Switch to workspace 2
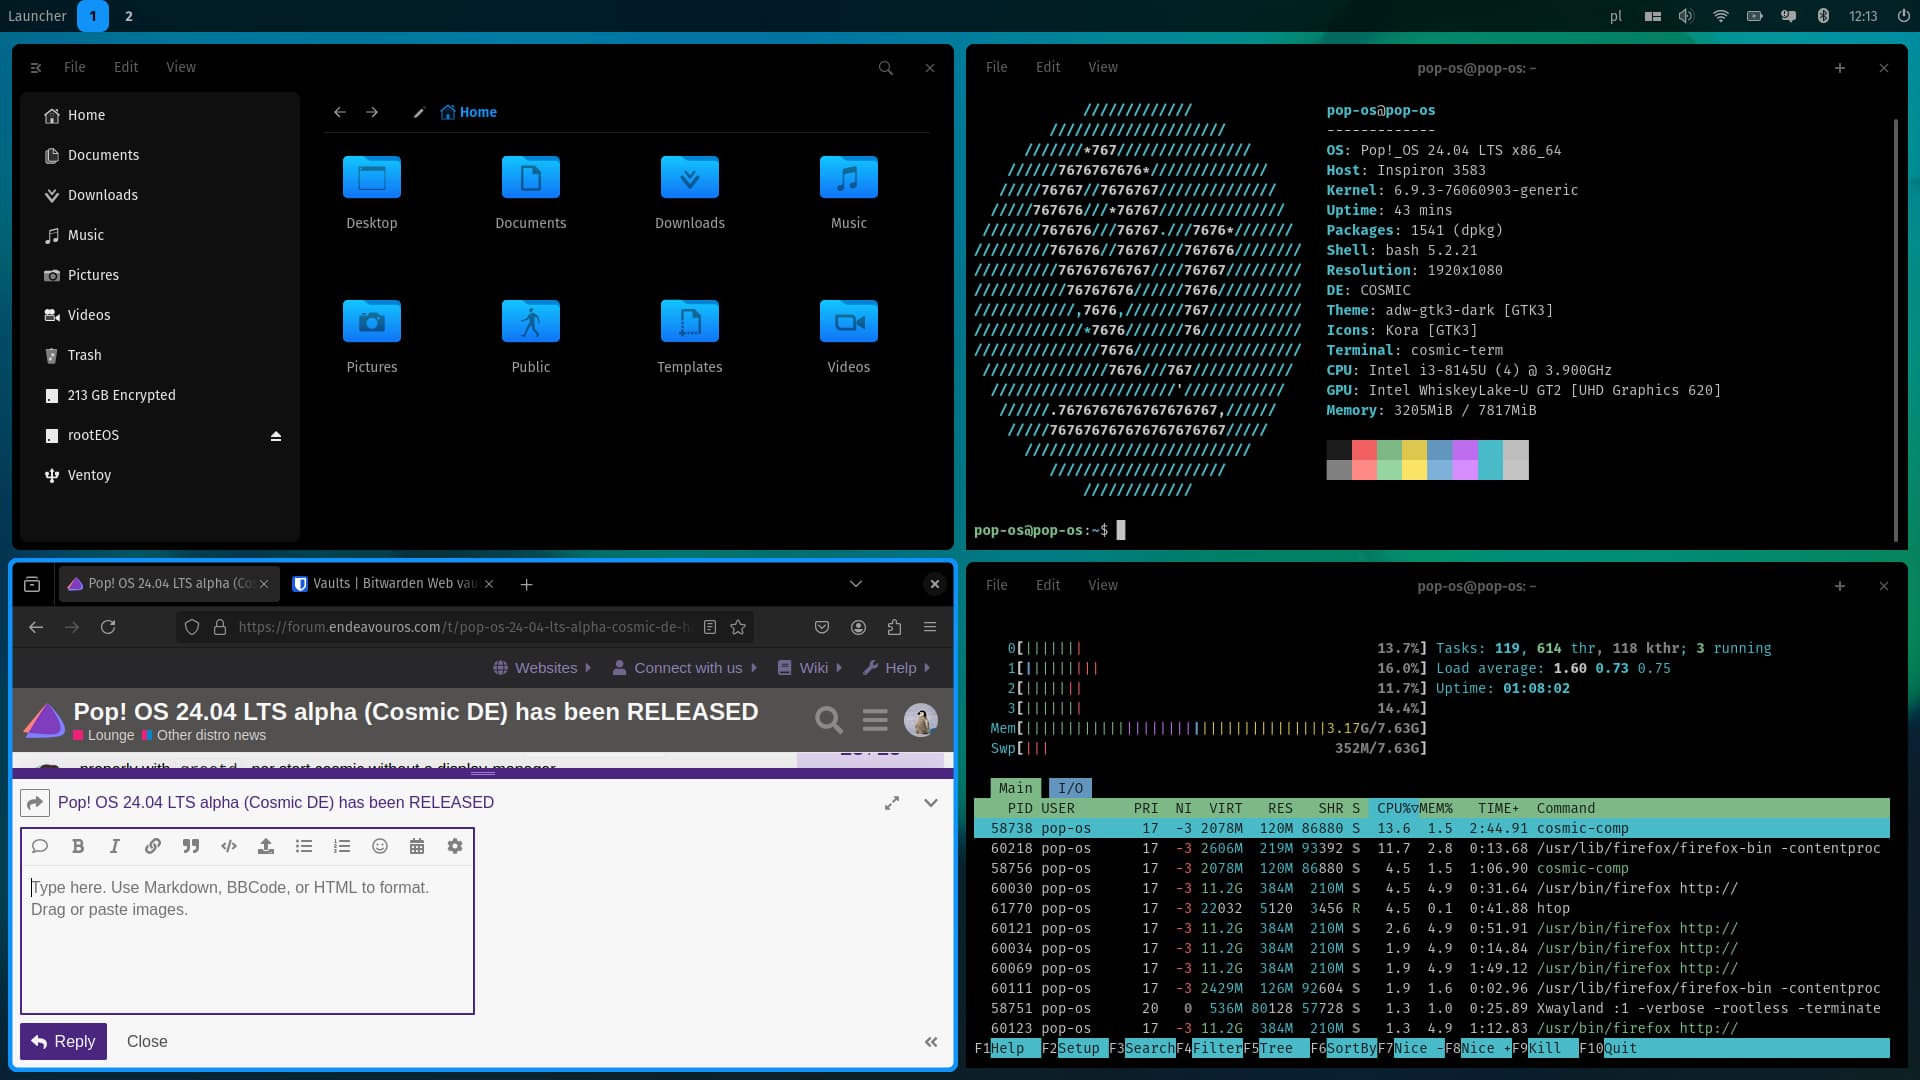This screenshot has height=1080, width=1920. coord(129,16)
